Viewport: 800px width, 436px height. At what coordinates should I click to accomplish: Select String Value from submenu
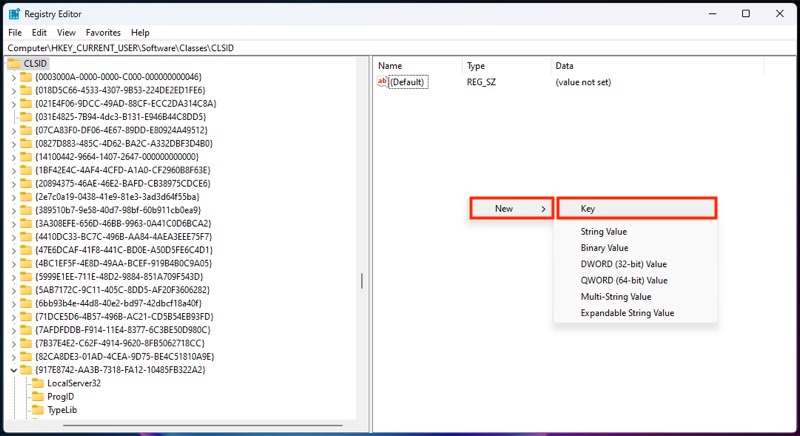[x=604, y=231]
